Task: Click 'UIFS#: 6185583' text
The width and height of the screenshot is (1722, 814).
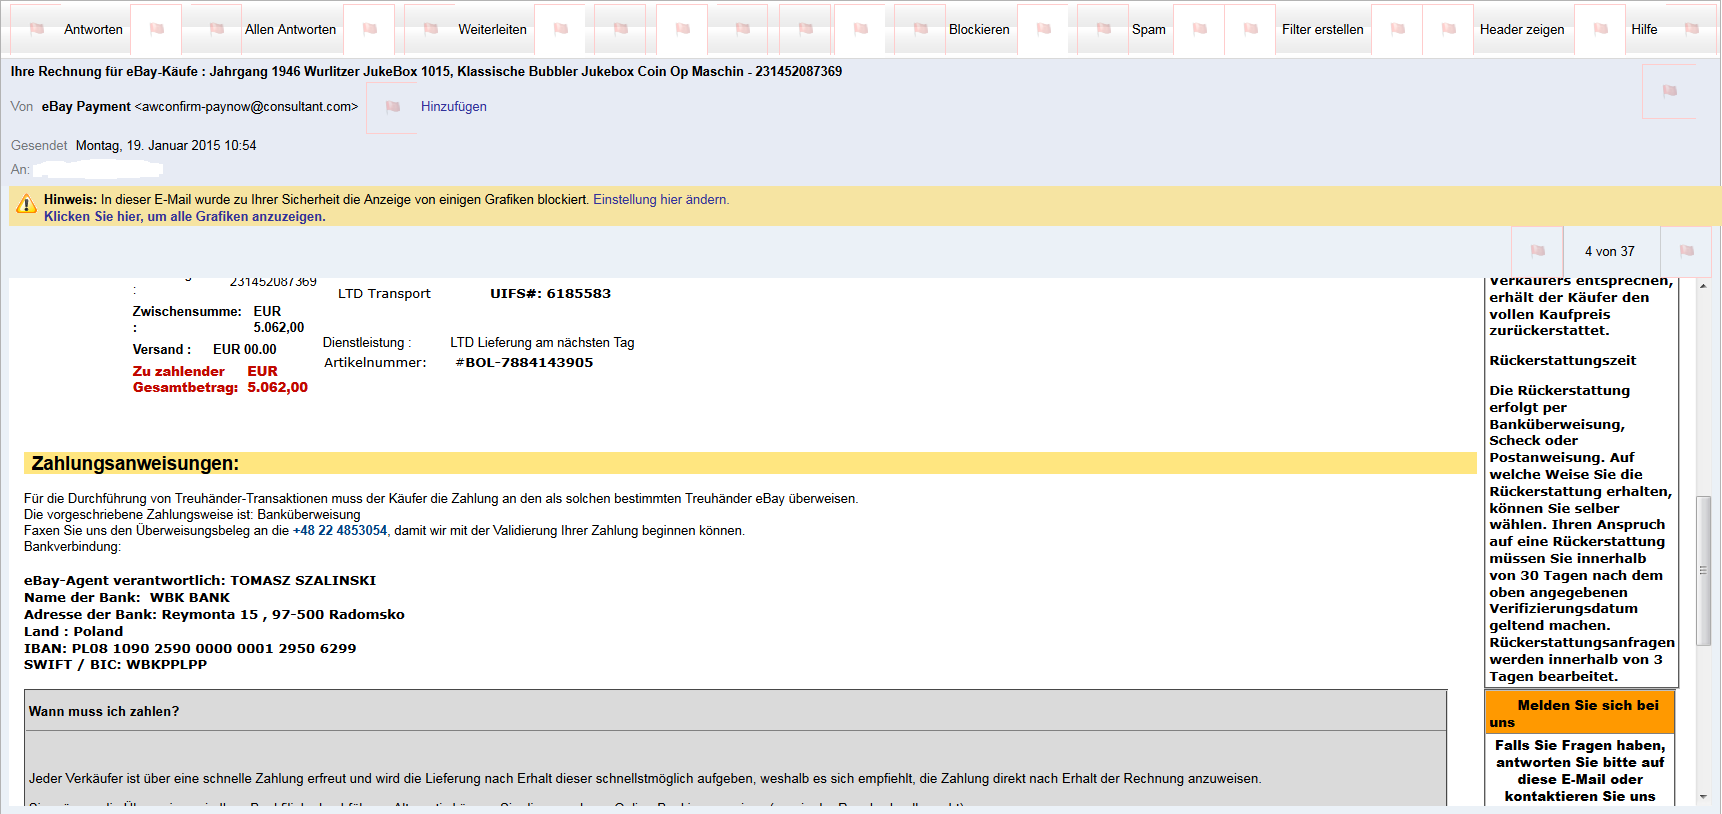Action: [550, 294]
